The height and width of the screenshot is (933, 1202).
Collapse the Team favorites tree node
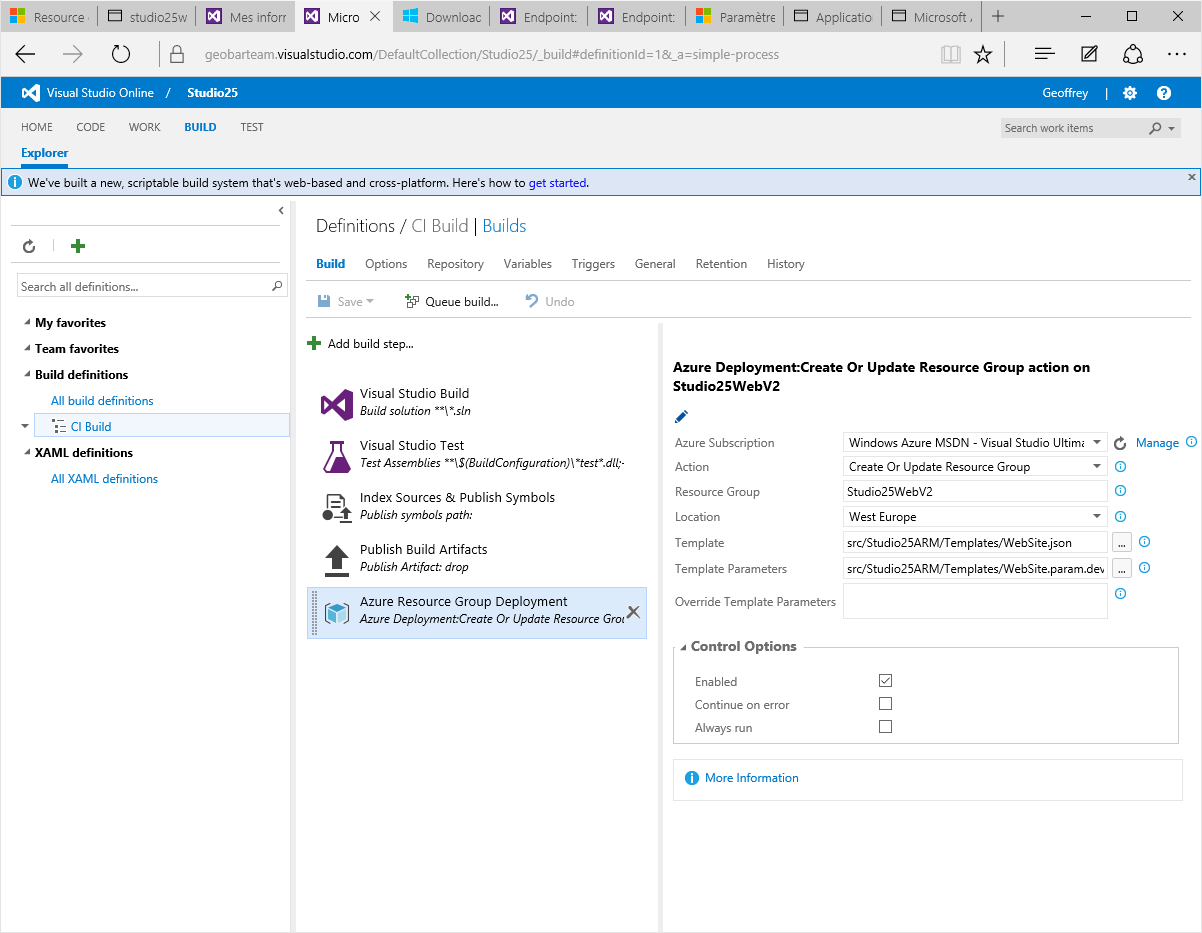click(x=27, y=349)
